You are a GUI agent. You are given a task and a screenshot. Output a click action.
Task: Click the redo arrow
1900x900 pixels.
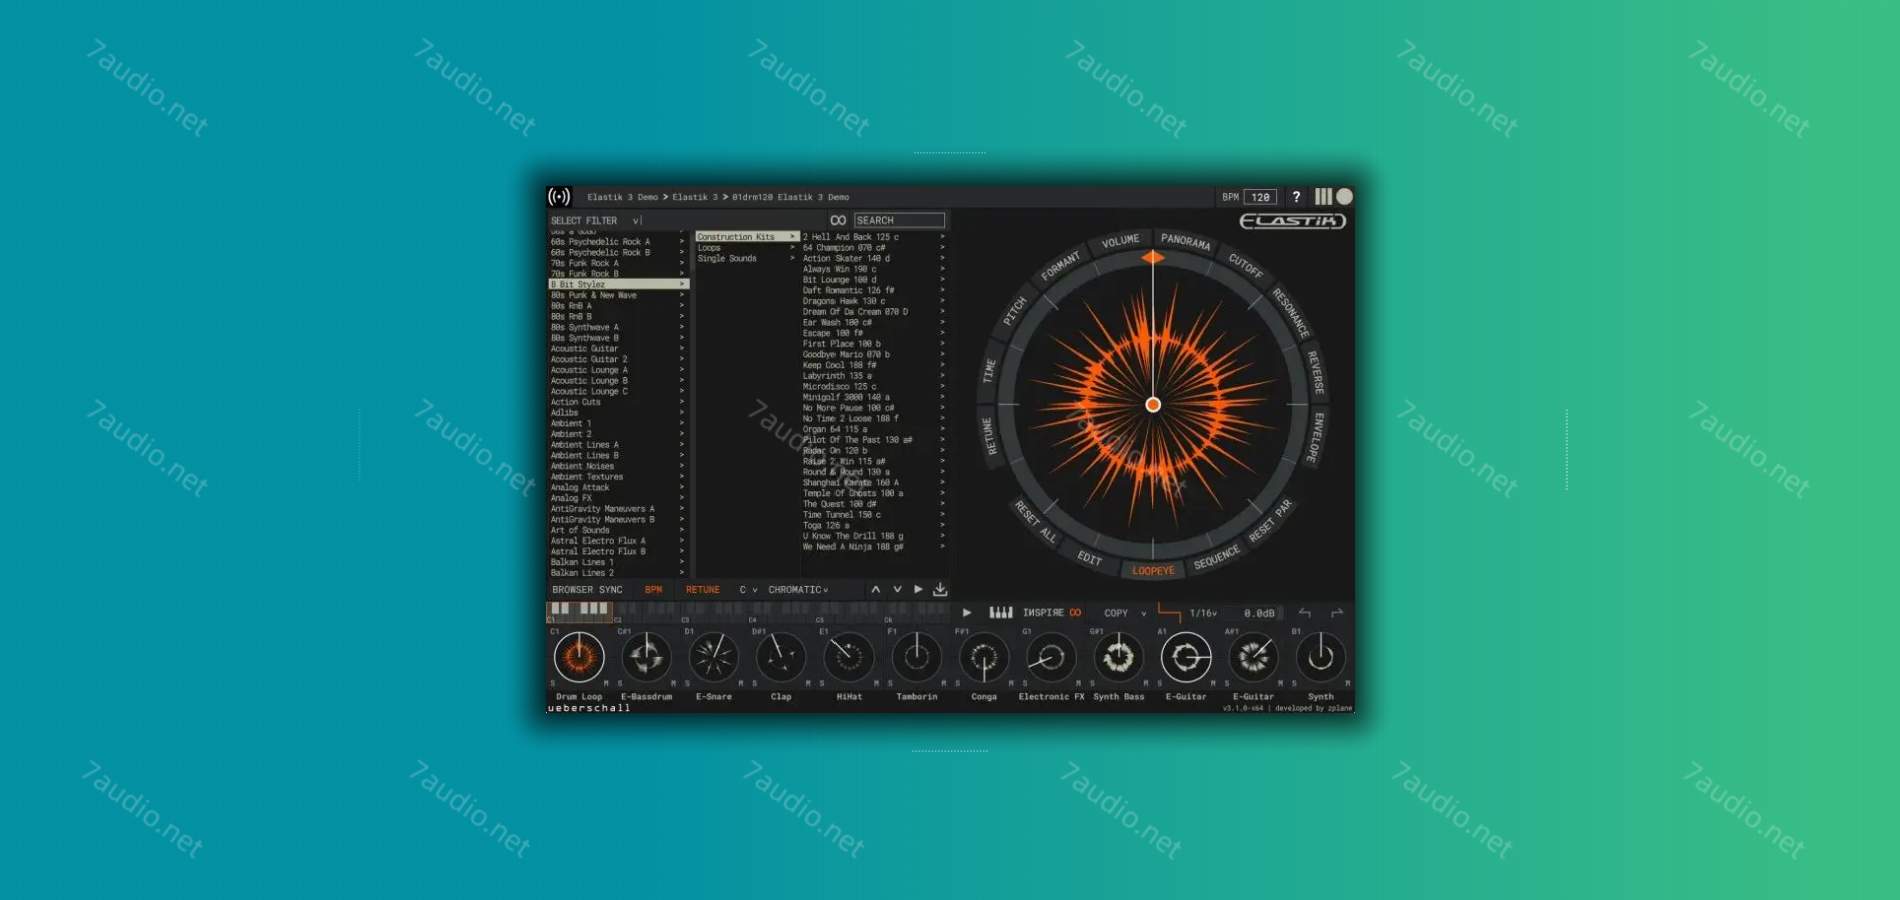click(x=1337, y=613)
